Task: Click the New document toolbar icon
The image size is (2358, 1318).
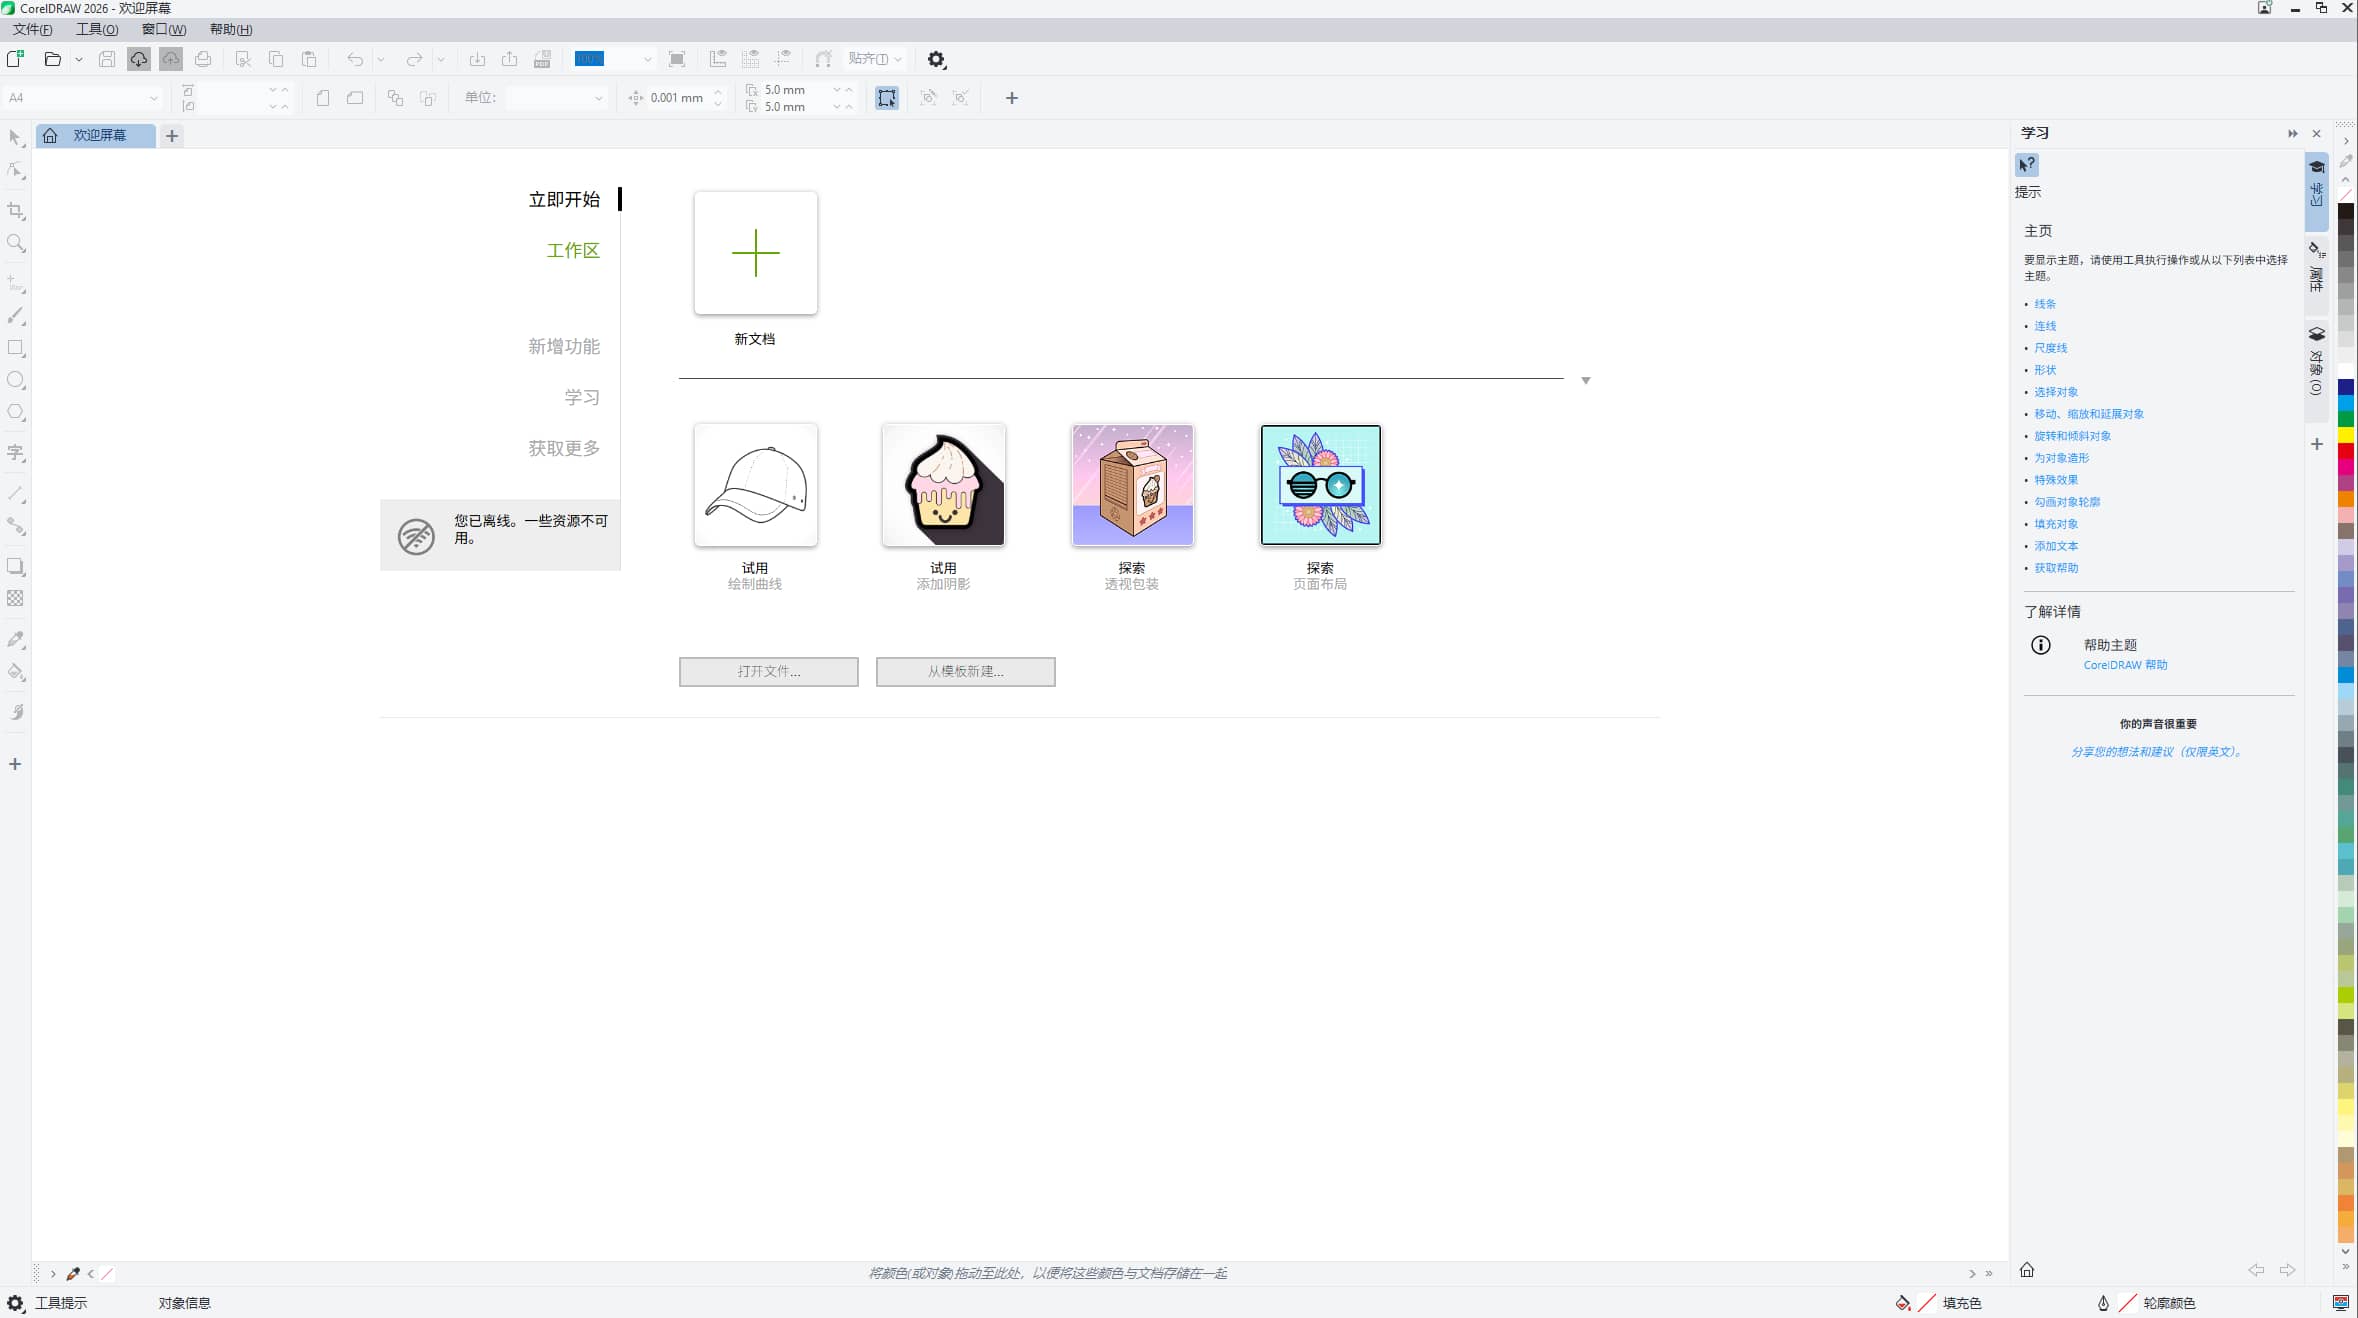Action: (x=15, y=59)
